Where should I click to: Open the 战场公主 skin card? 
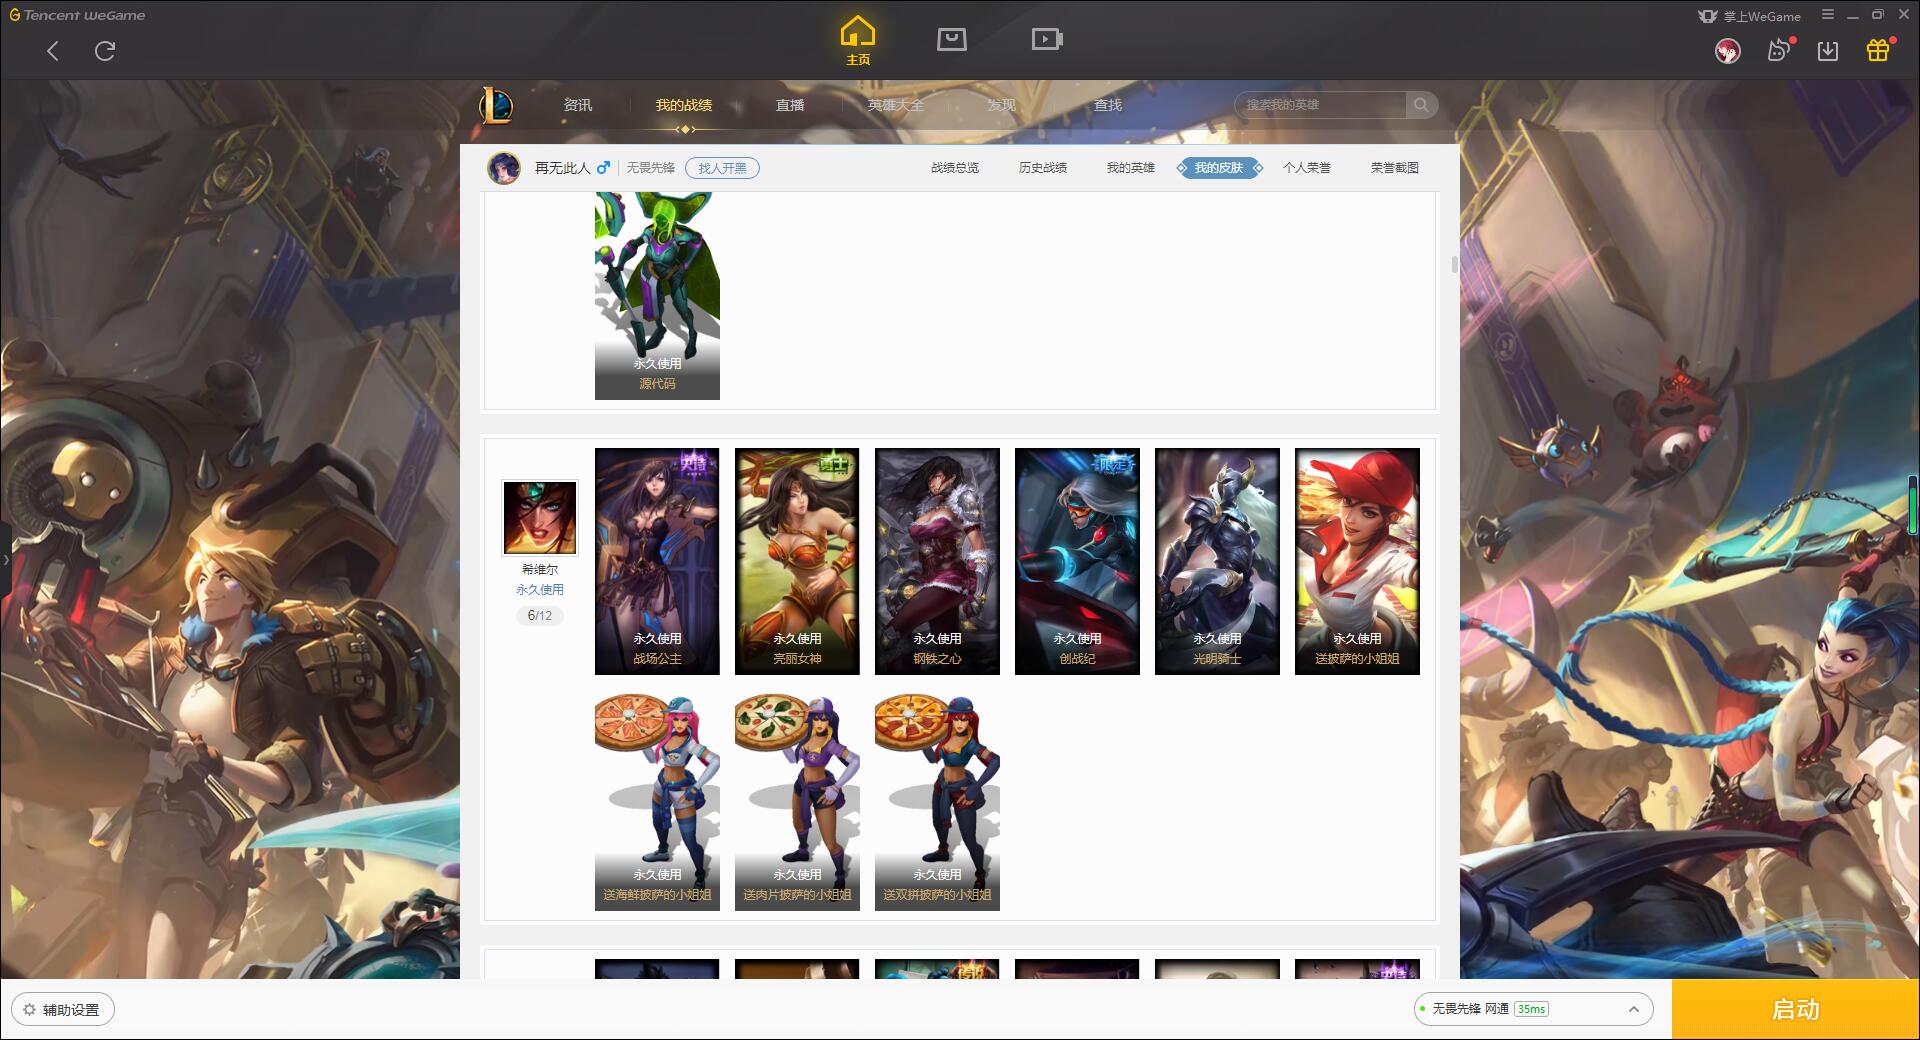(657, 561)
